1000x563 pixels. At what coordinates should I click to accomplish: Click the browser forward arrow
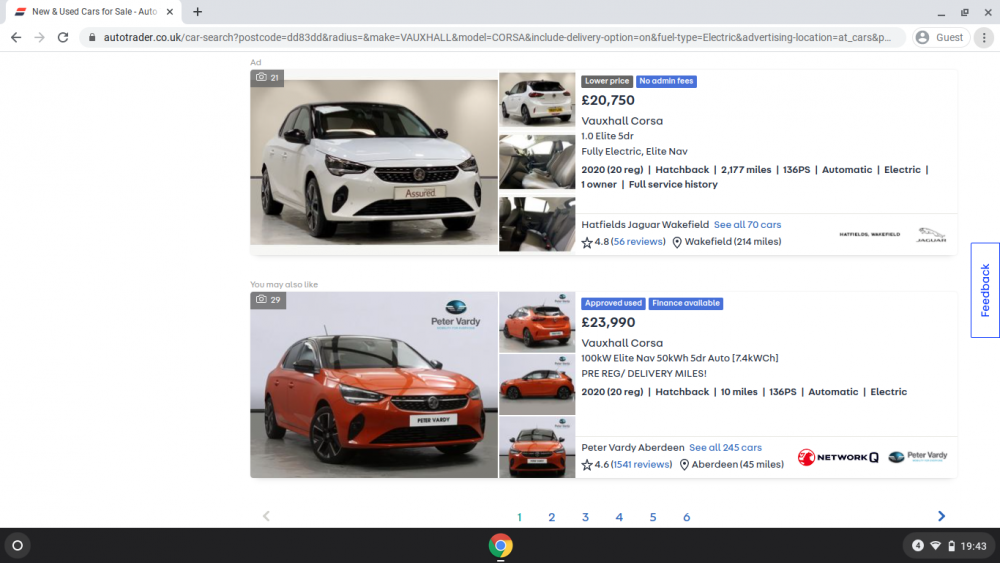[x=40, y=38]
